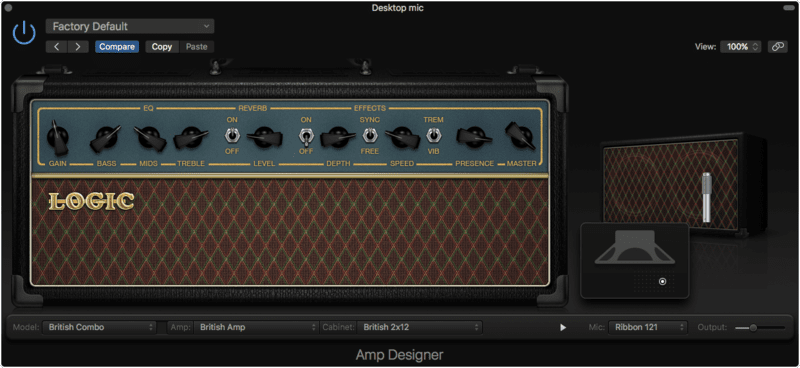Toggle the Compare button
This screenshot has height=368, width=800.
click(x=117, y=47)
